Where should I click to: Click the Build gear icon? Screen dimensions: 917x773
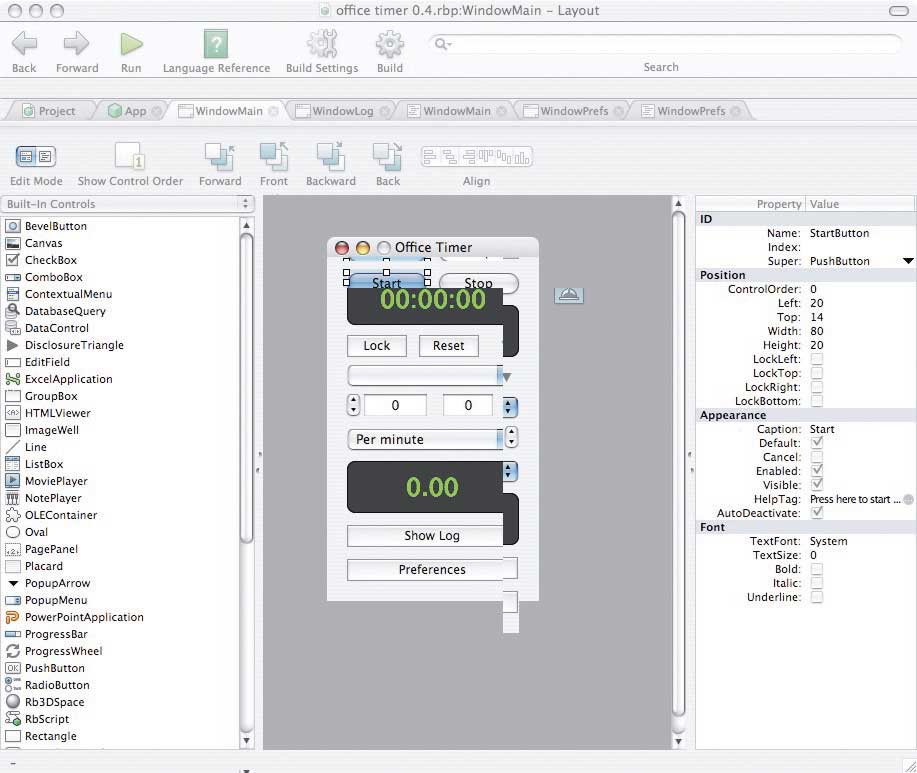pos(389,44)
